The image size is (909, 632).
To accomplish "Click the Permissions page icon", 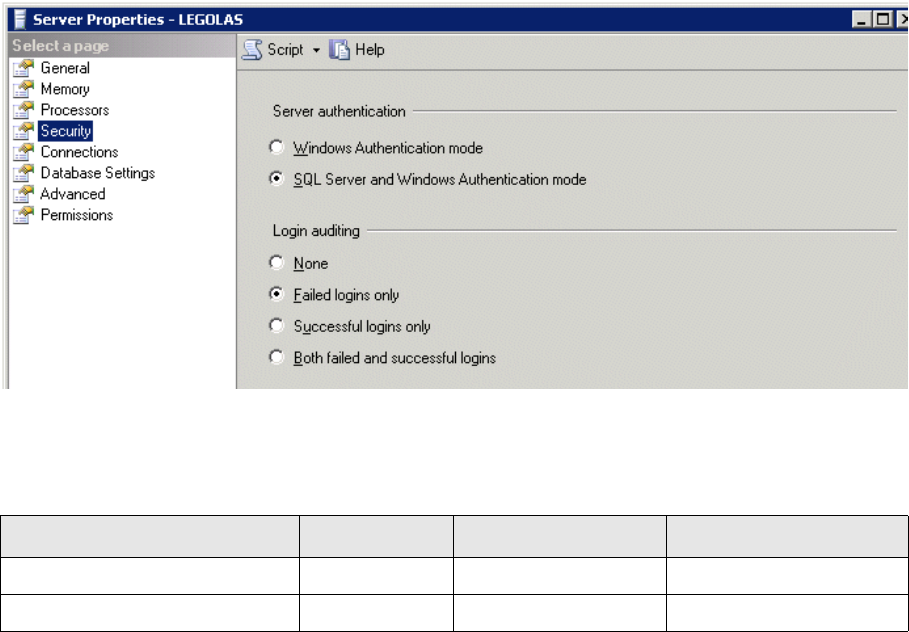I will tap(23, 215).
